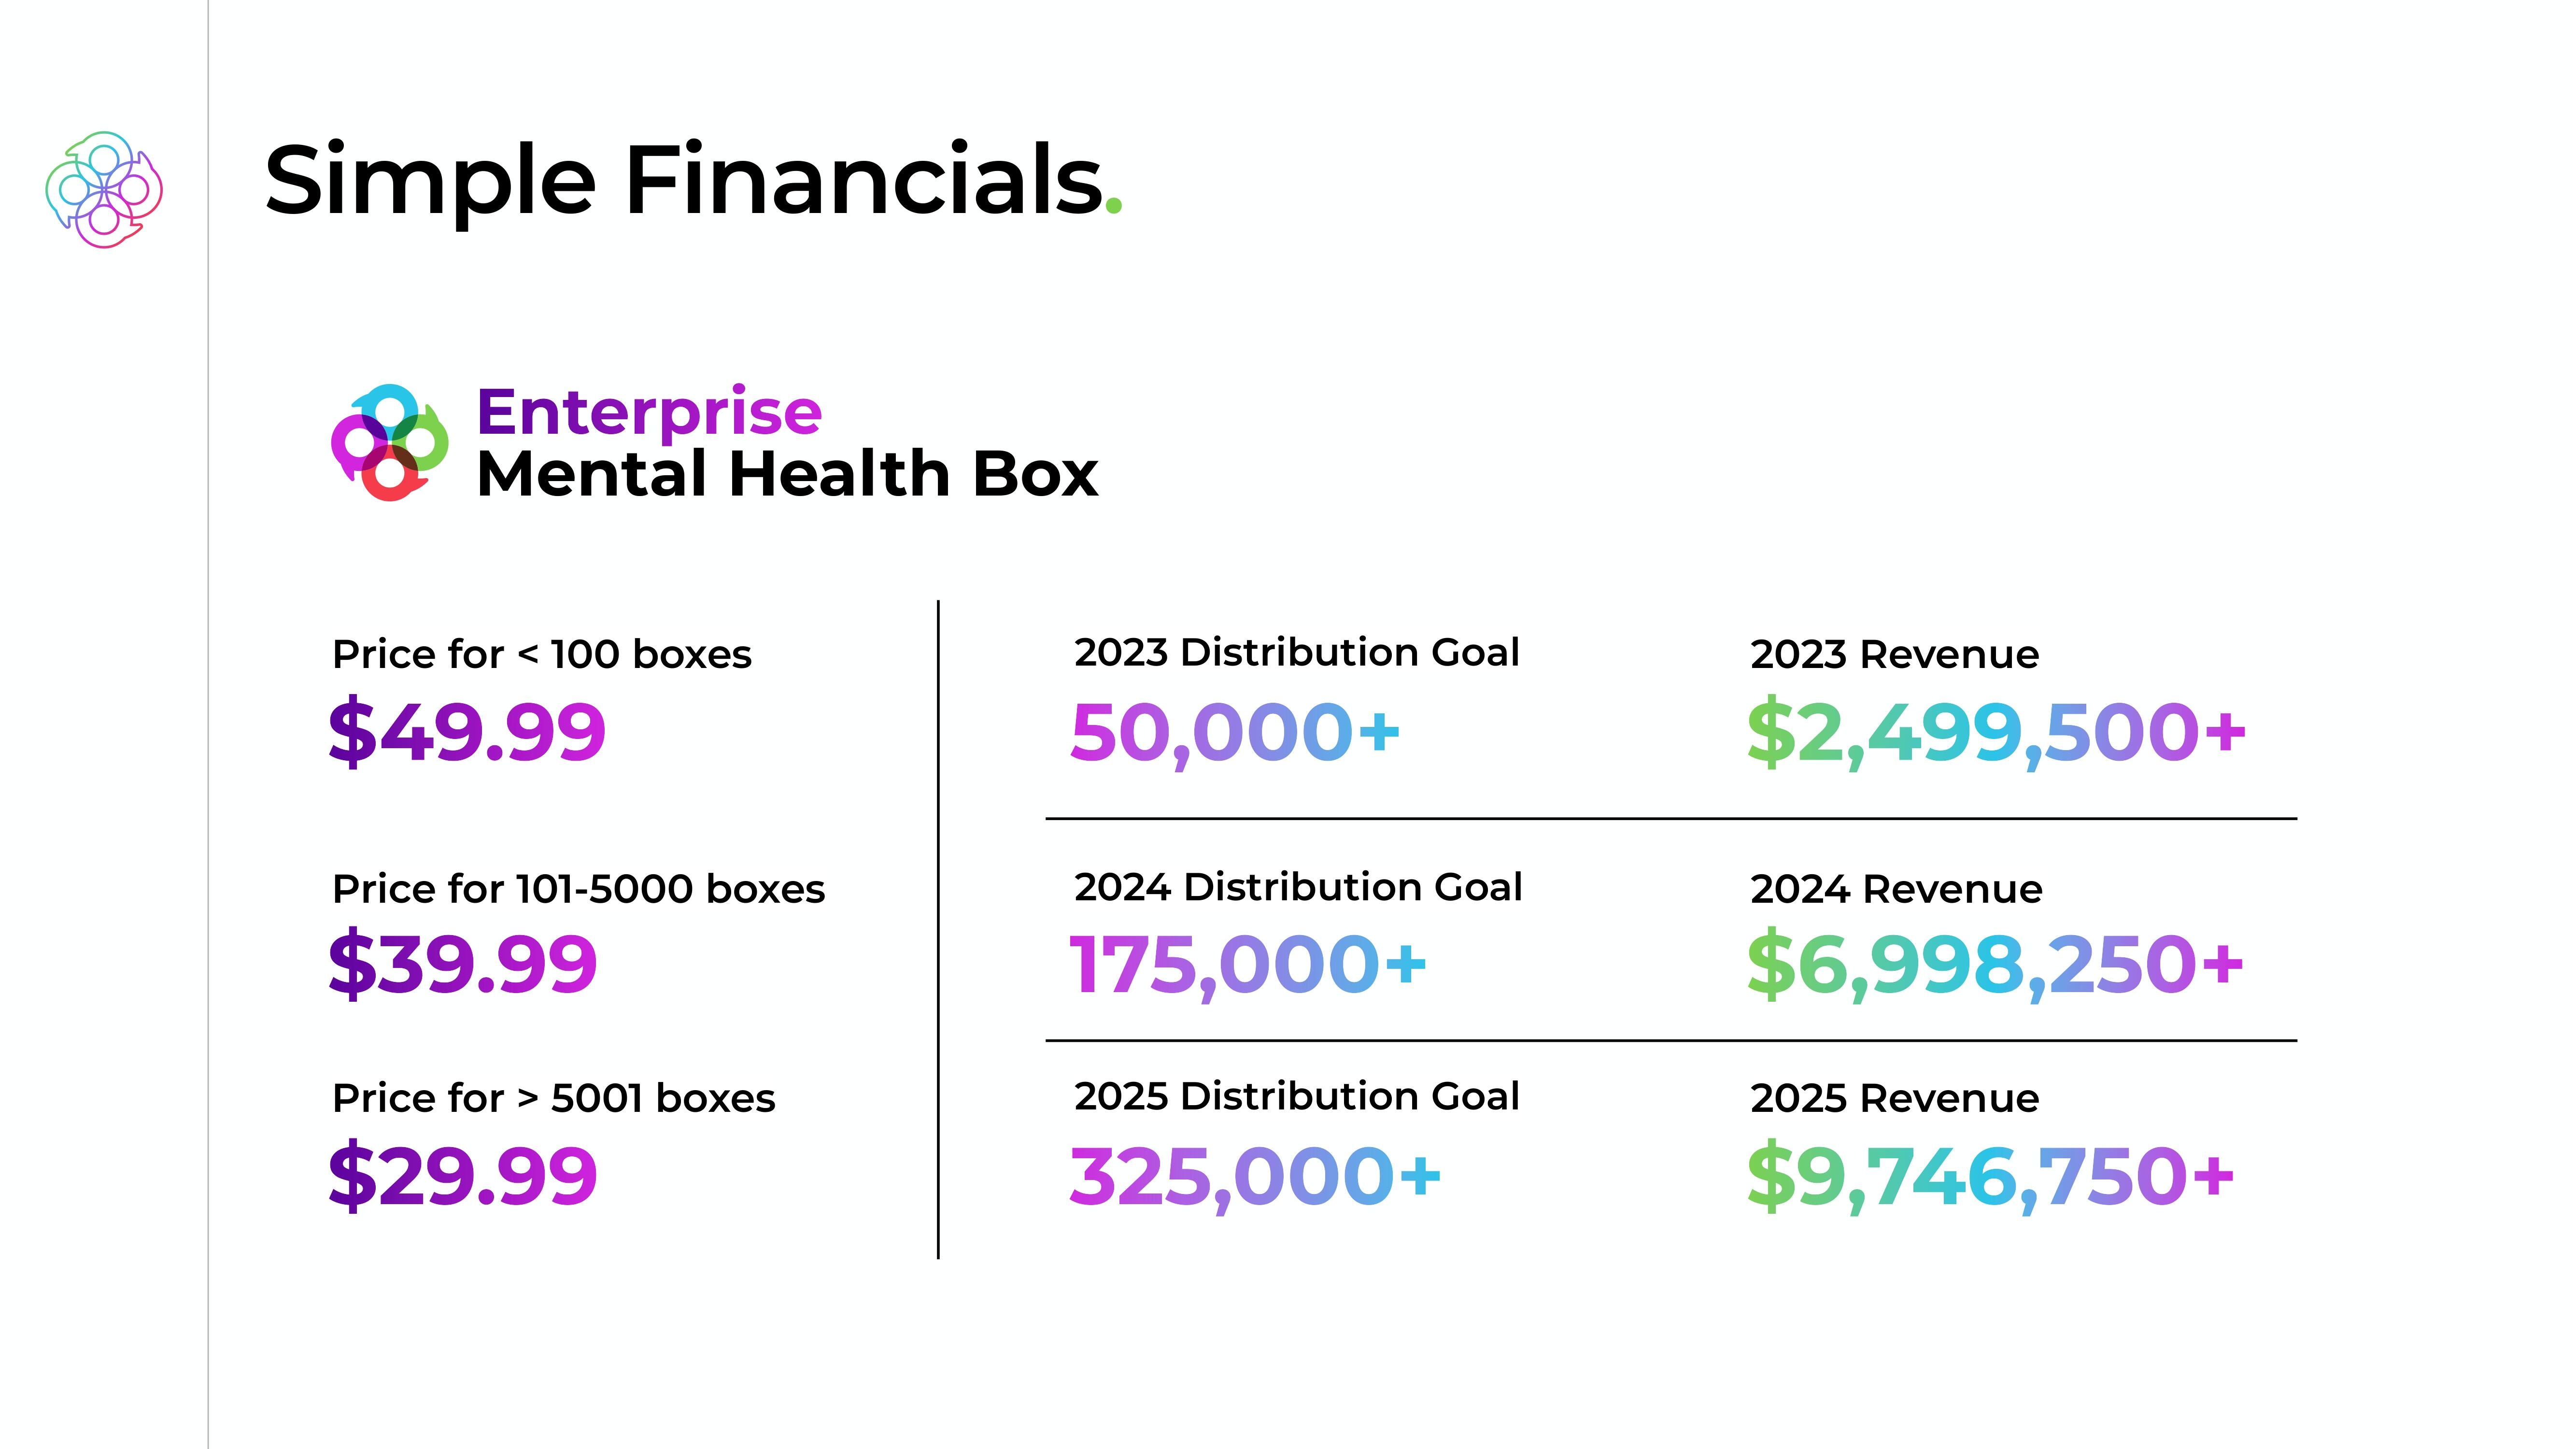Viewport: 2576px width, 1449px height.
Task: Click the outlined logo icon at top left
Action: point(104,189)
